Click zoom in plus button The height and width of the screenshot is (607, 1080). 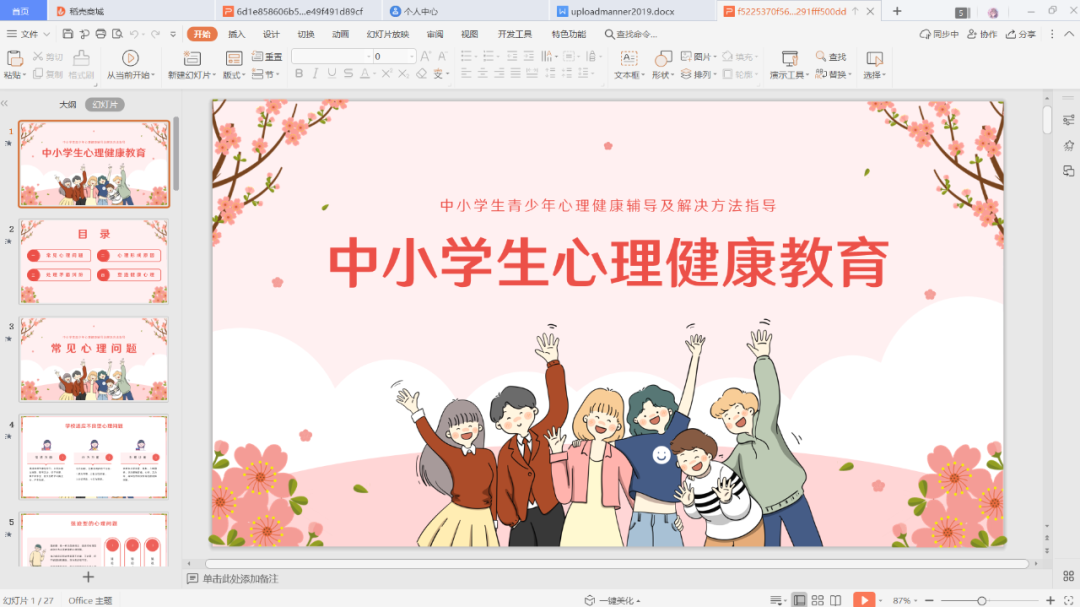point(1050,601)
